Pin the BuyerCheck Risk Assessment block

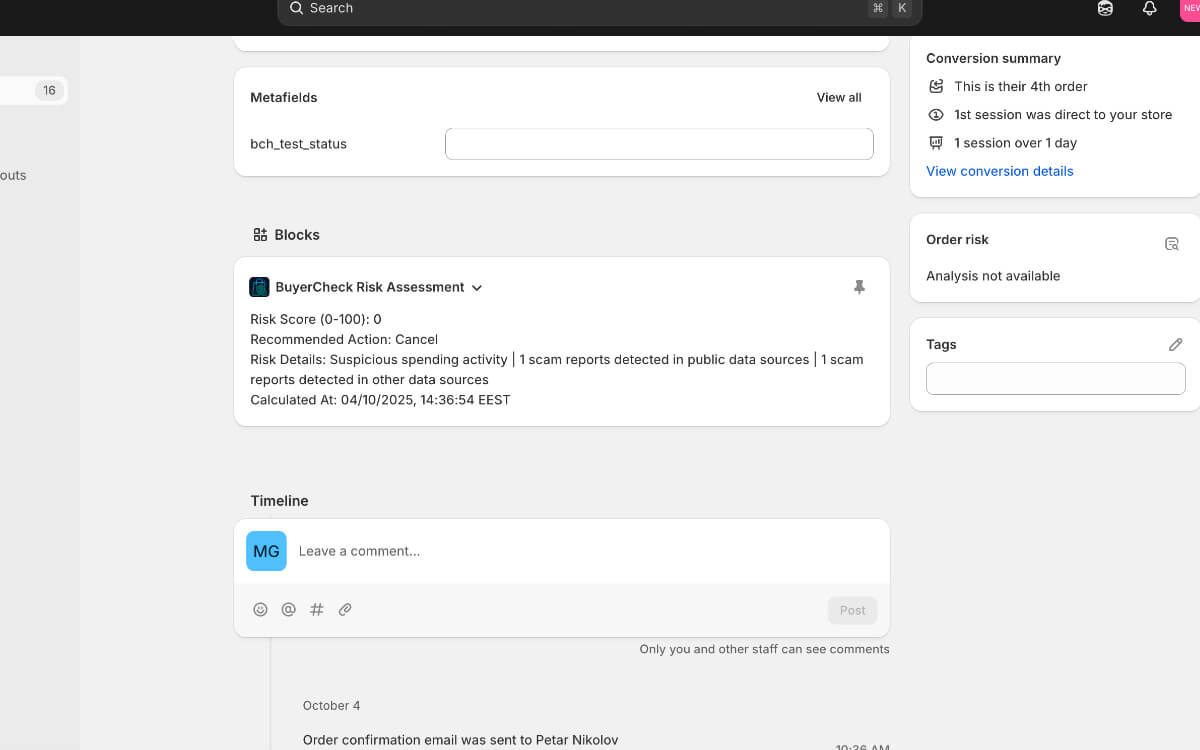click(859, 287)
